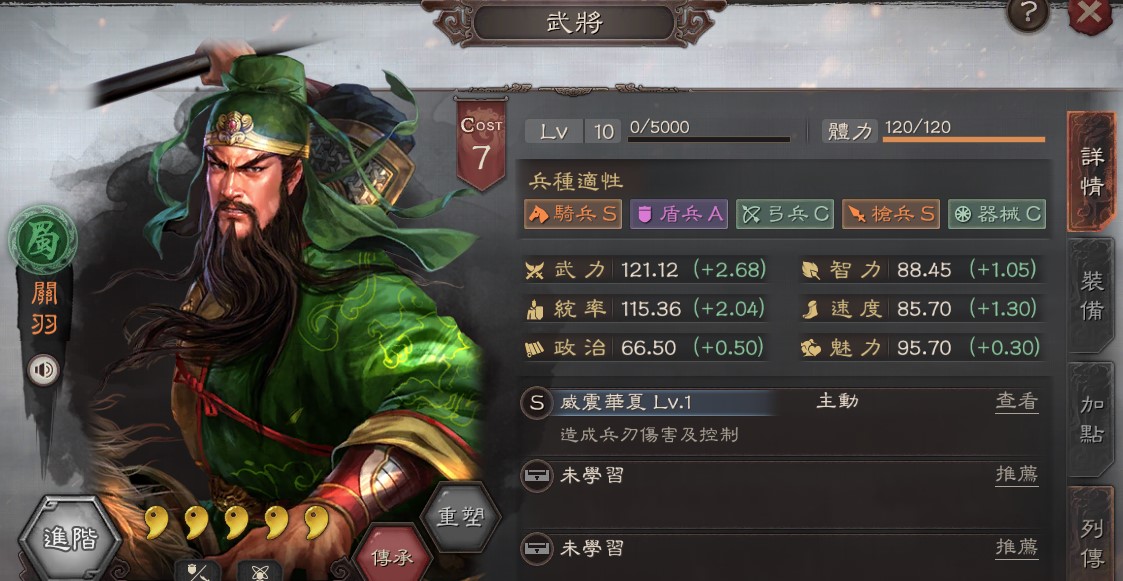1123x581 pixels.
Task: Click the 體力 stamina progress bar
Action: click(x=963, y=139)
